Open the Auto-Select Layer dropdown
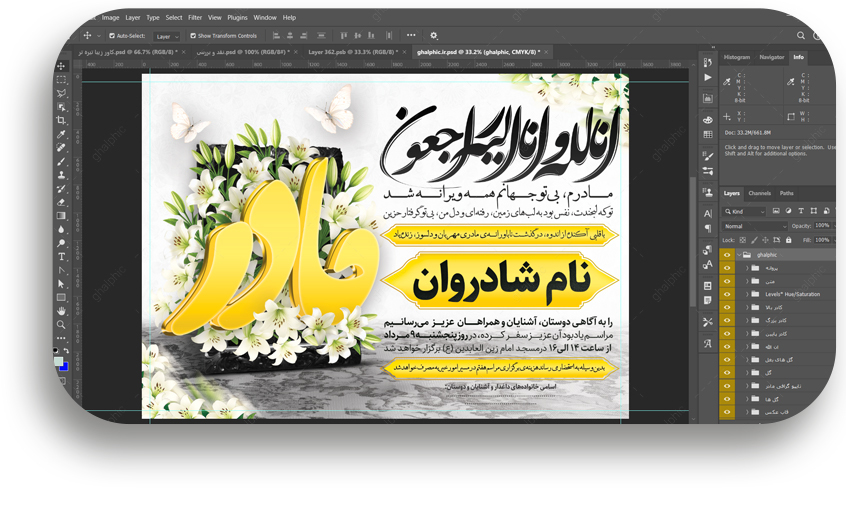The image size is (846, 513). click(166, 35)
